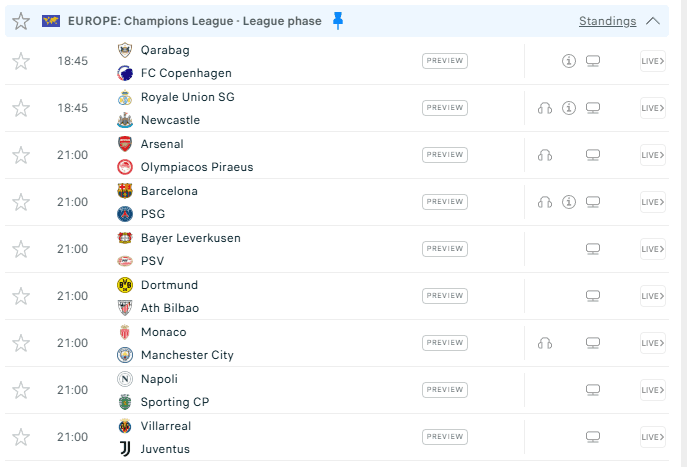The image size is (687, 467).
Task: Star the Arsenal vs Olympiacos match
Action: click(x=21, y=155)
